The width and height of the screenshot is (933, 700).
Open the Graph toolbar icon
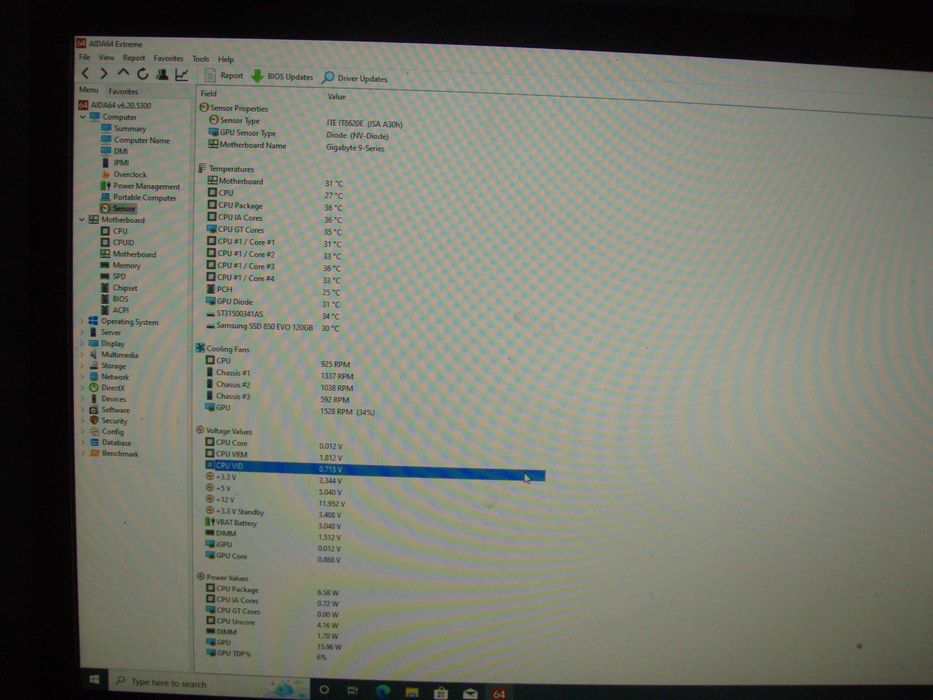[181, 74]
